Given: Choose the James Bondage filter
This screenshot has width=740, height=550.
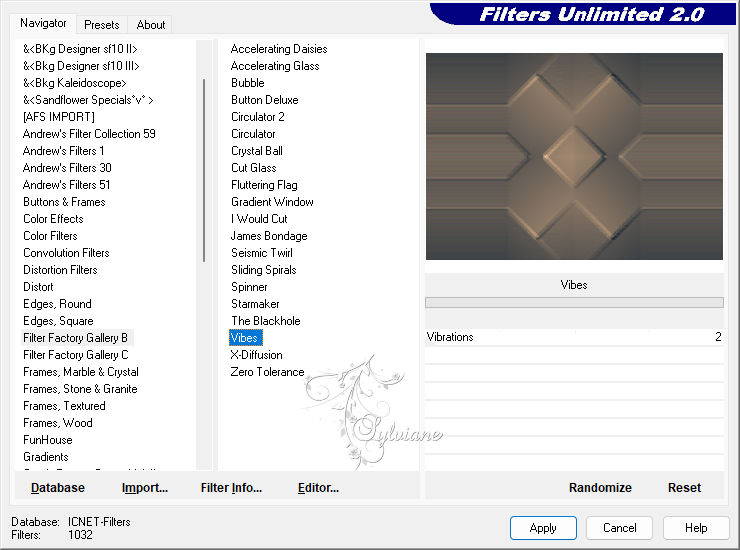Looking at the screenshot, I should (269, 236).
